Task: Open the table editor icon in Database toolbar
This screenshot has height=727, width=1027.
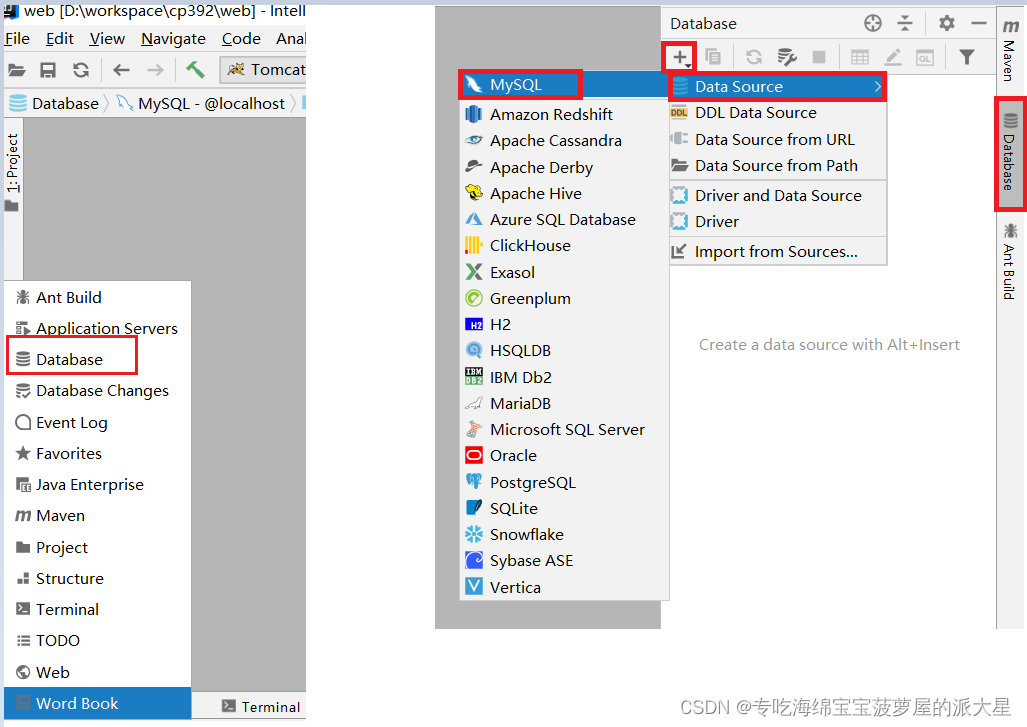Action: pyautogui.click(x=860, y=58)
